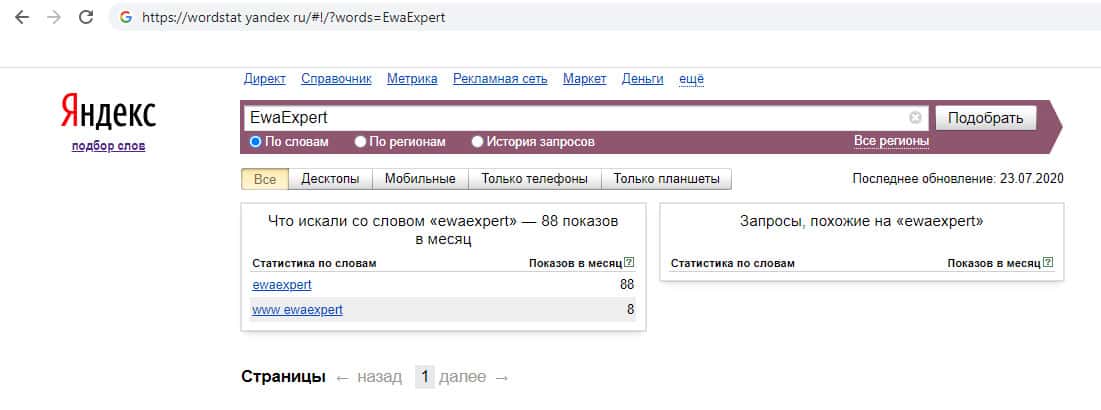Select the 'По словам' radio button
The image size is (1101, 410).
[256, 142]
